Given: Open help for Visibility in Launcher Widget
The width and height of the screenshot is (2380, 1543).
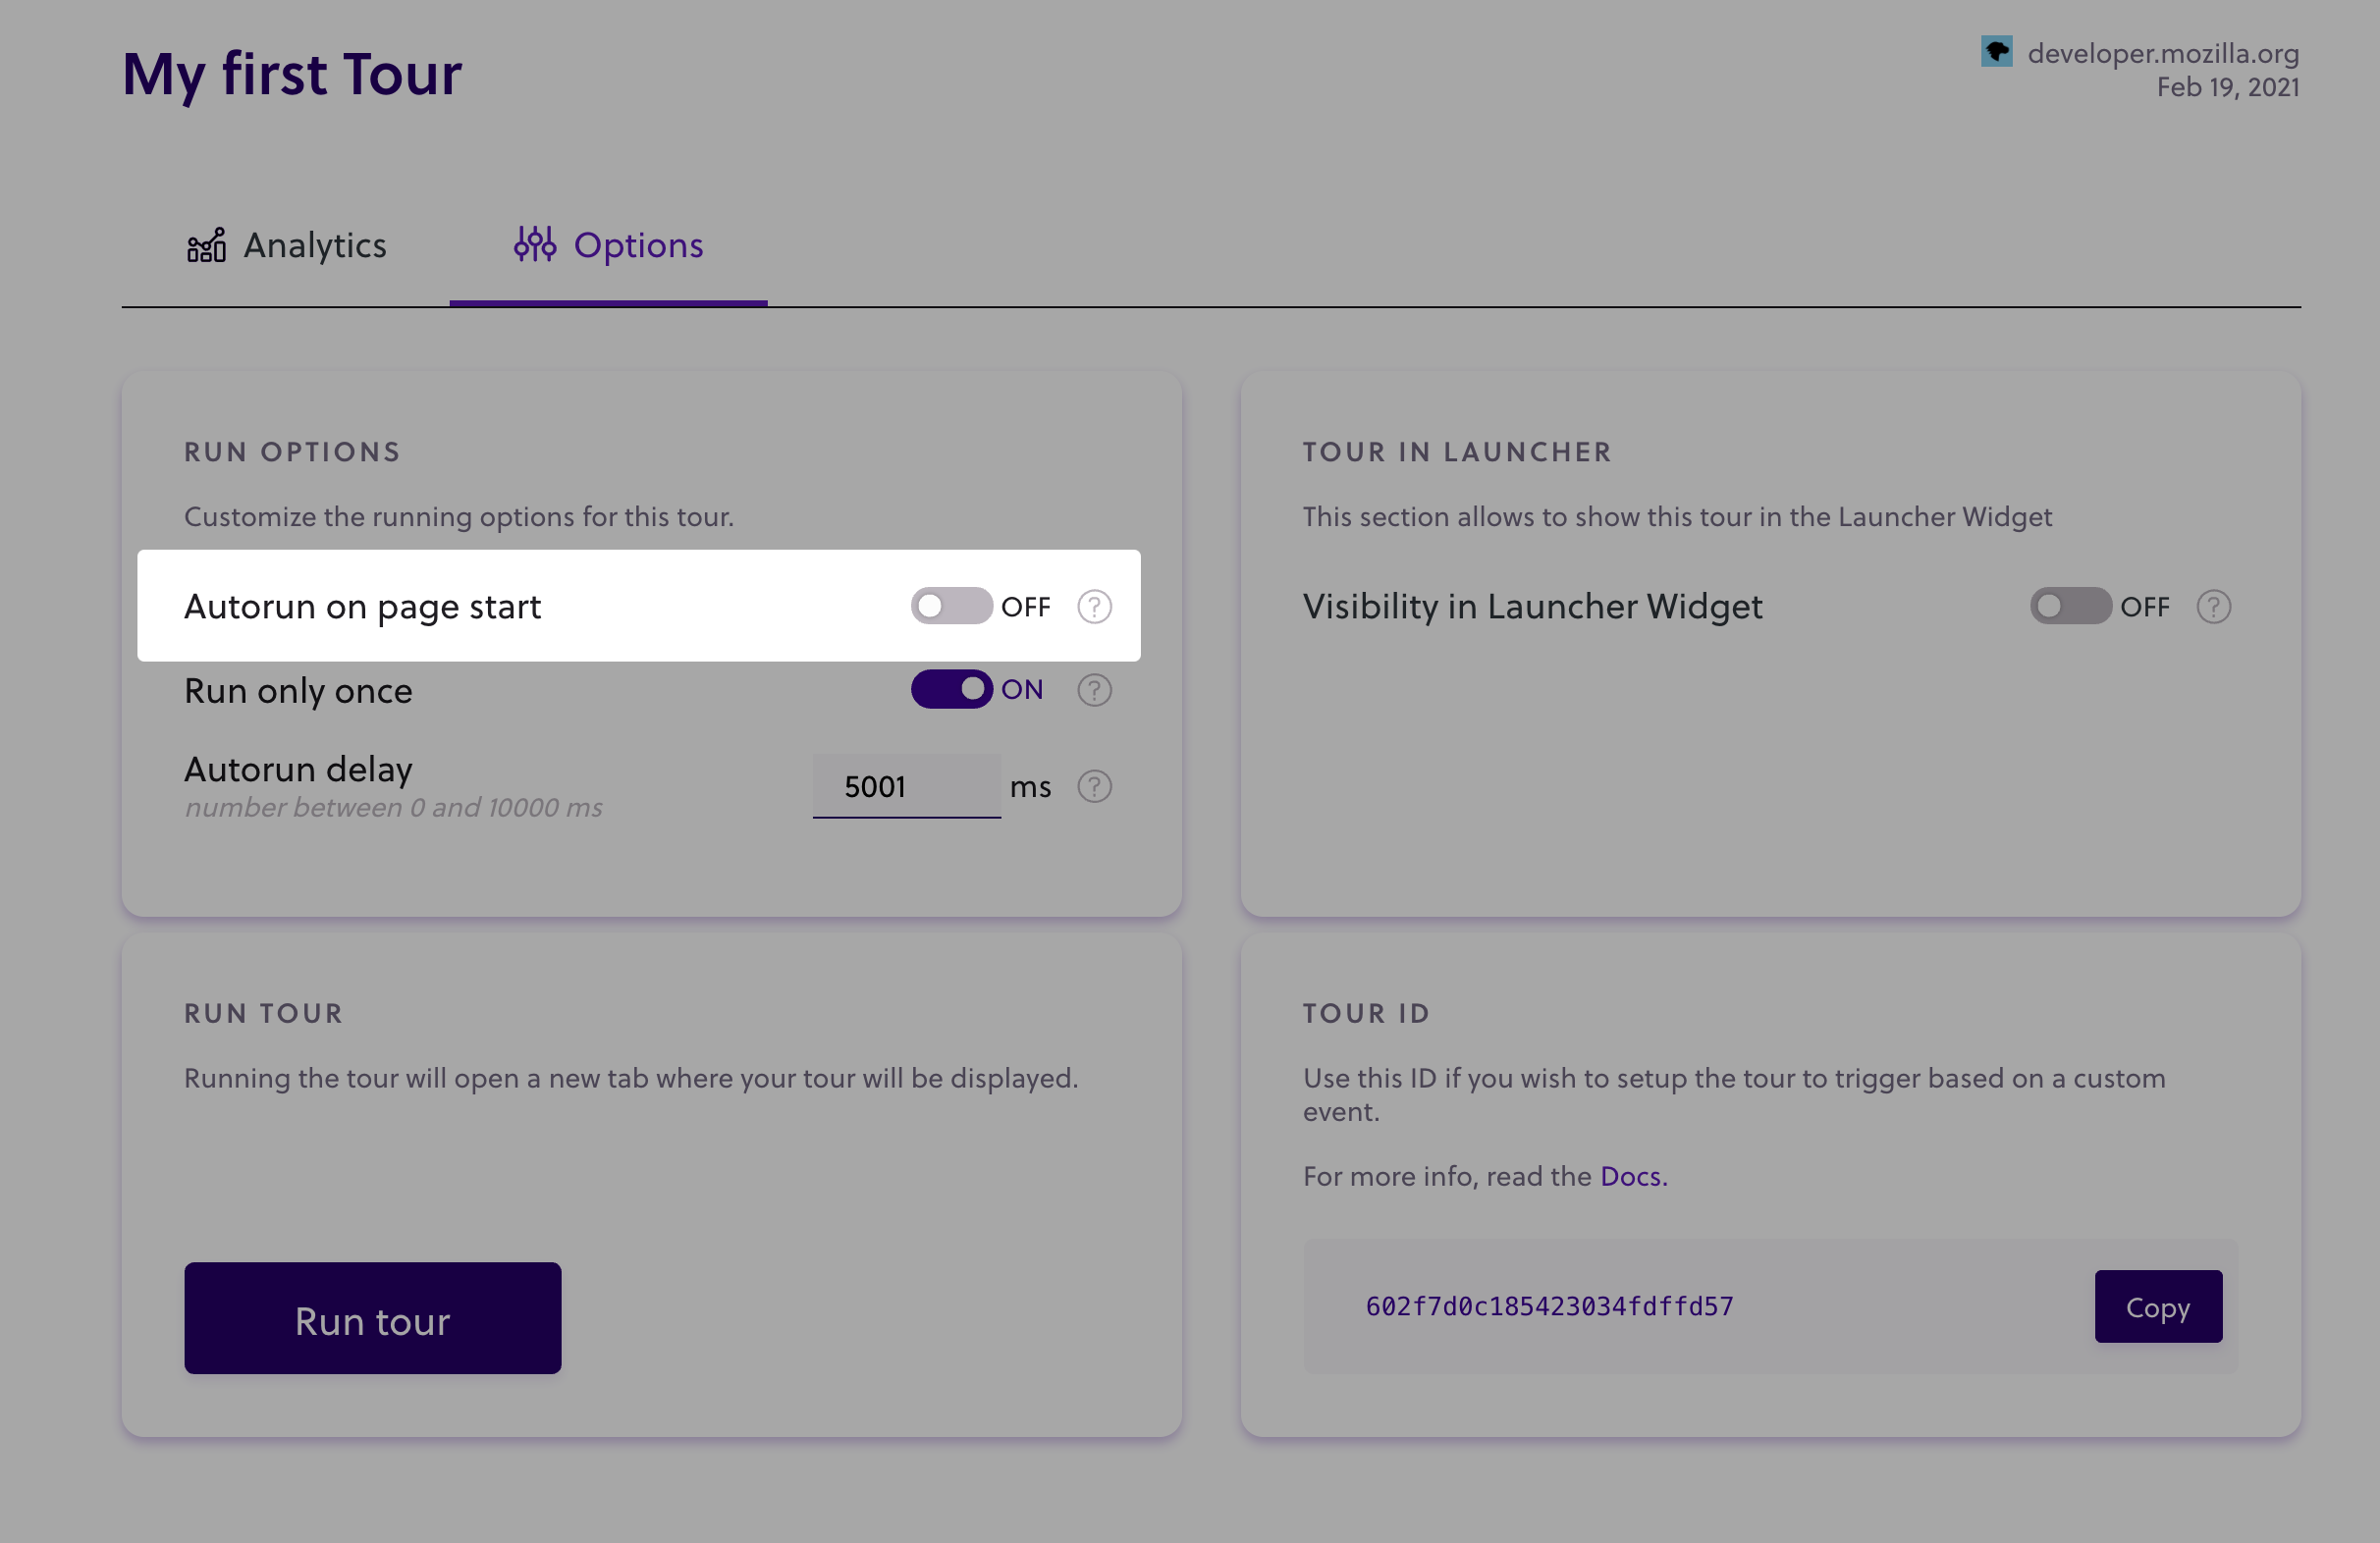Looking at the screenshot, I should tap(2213, 606).
